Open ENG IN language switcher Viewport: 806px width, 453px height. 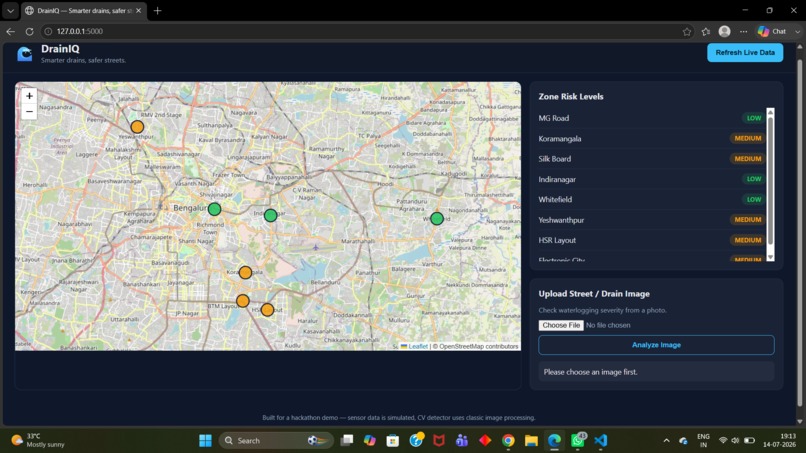tap(703, 441)
